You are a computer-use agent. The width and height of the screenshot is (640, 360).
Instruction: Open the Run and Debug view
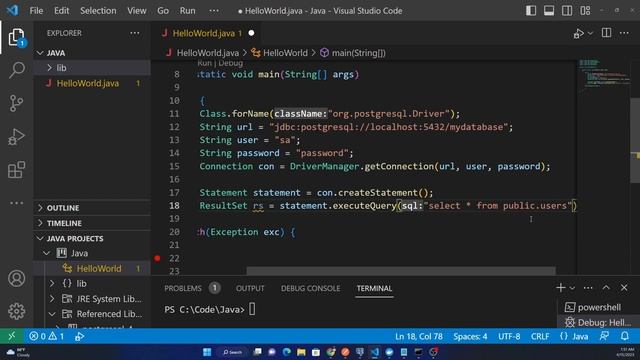coord(16,137)
